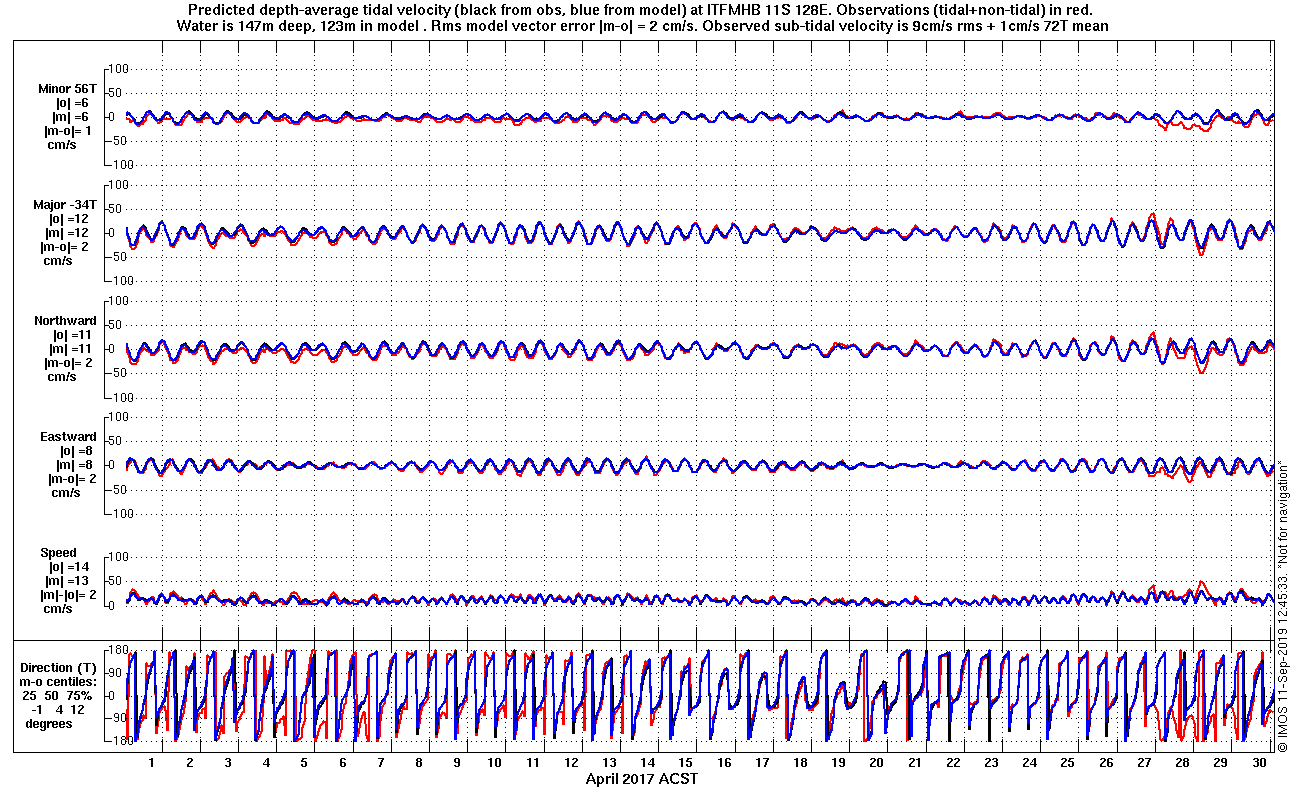This screenshot has width=1300, height=800.
Task: Click the 'Minor 56T' panel label
Action: click(67, 88)
